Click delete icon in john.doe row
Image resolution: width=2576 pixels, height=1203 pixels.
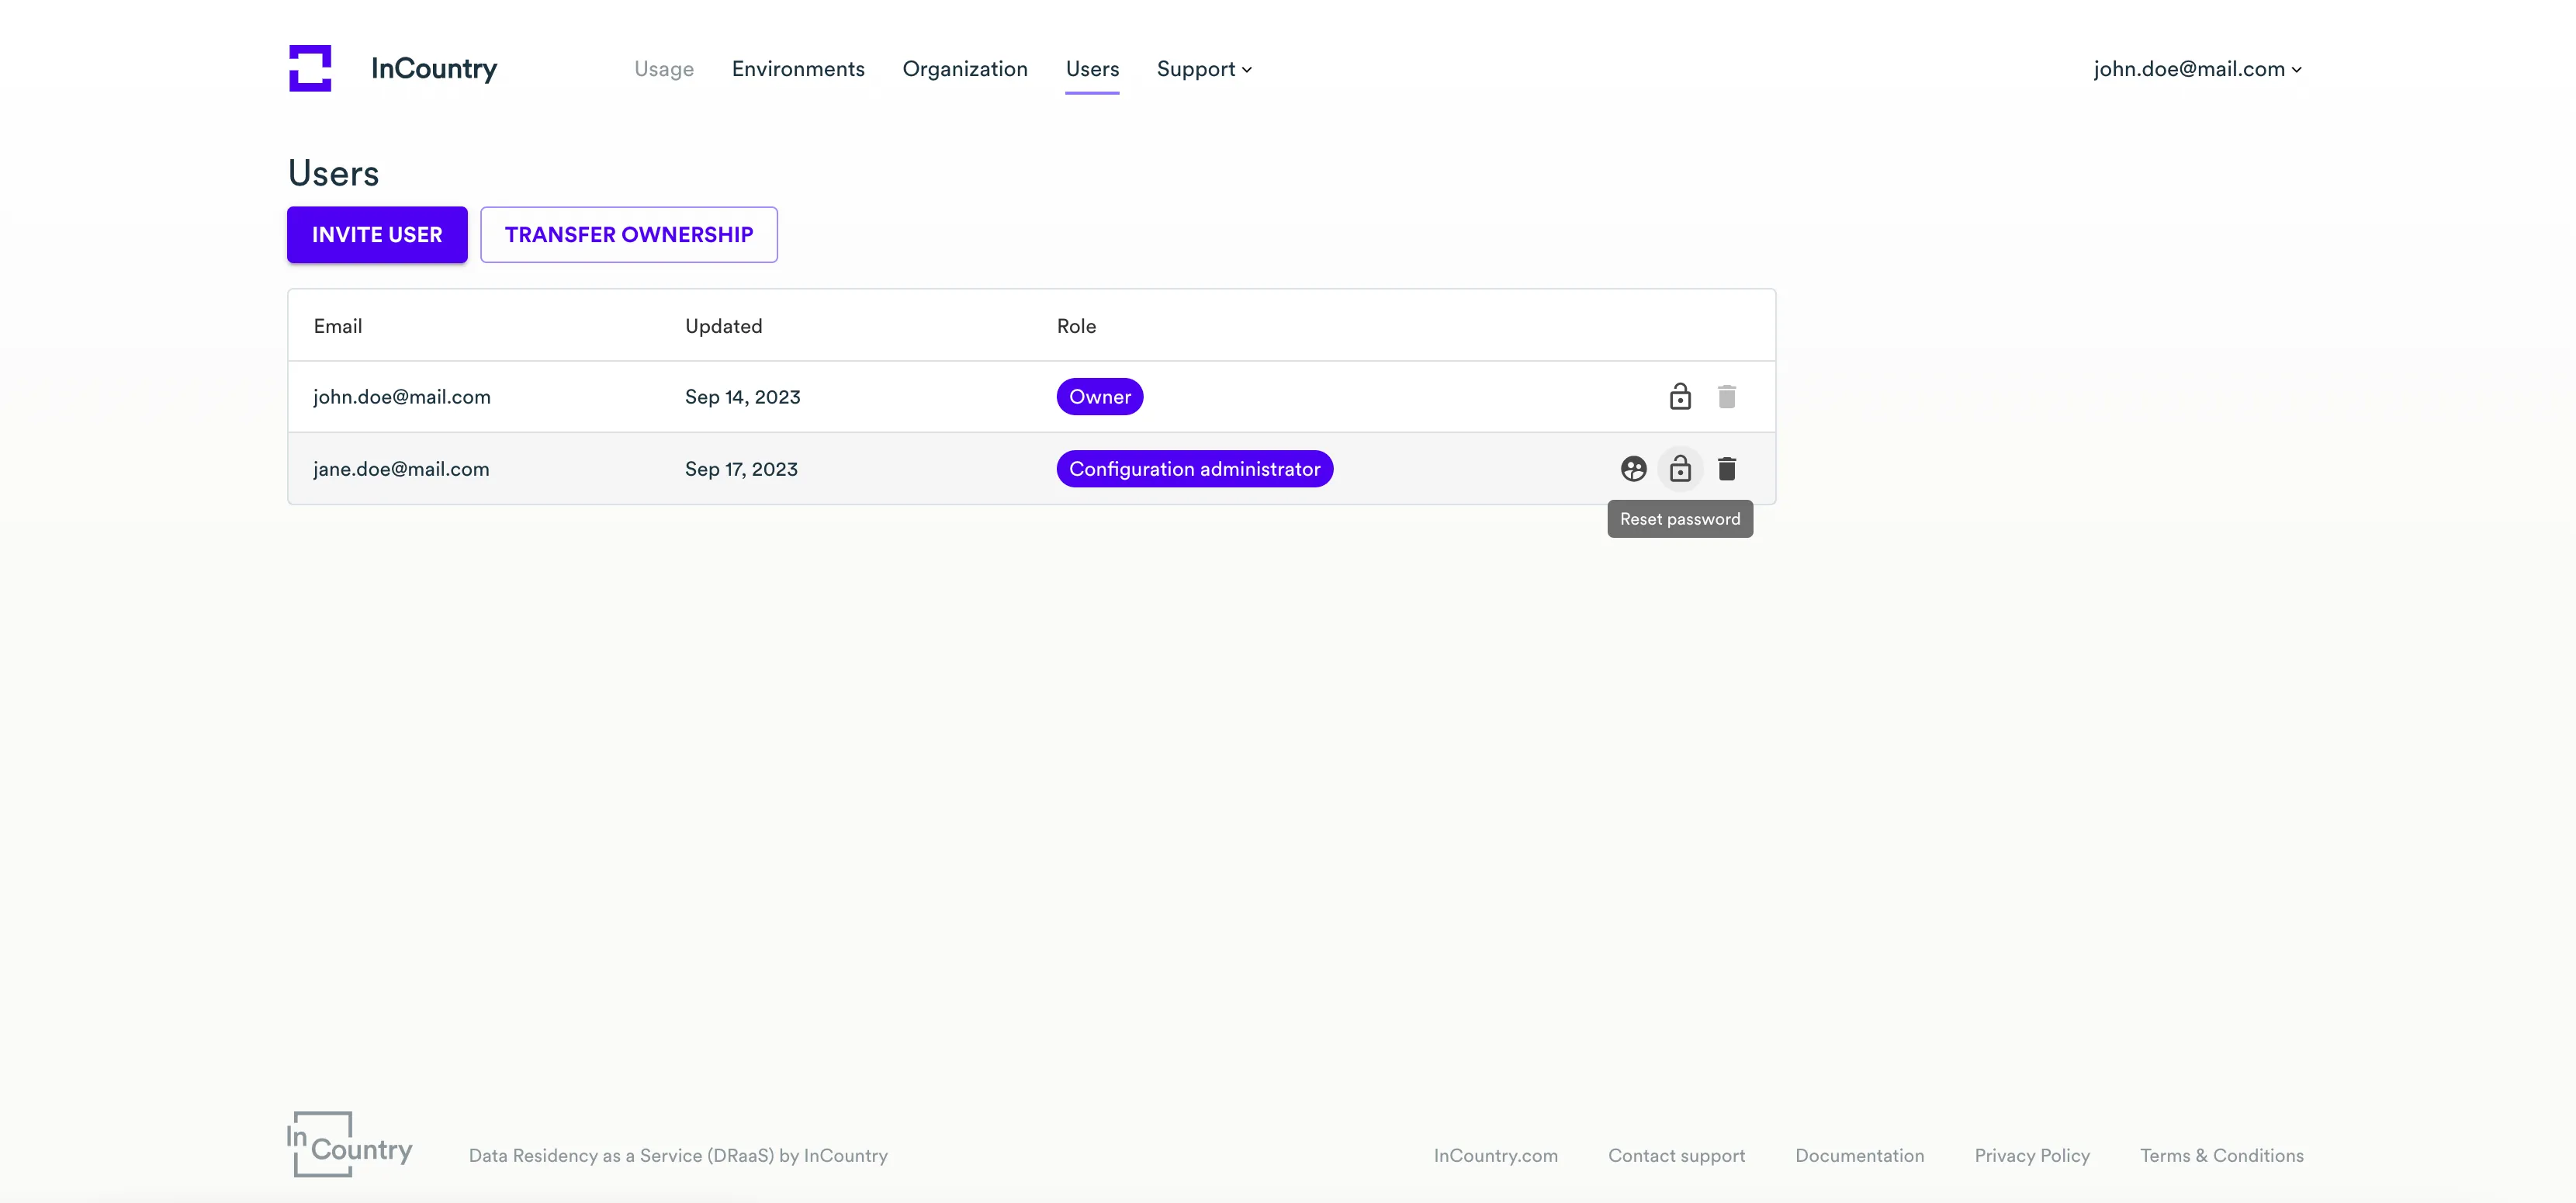1727,397
